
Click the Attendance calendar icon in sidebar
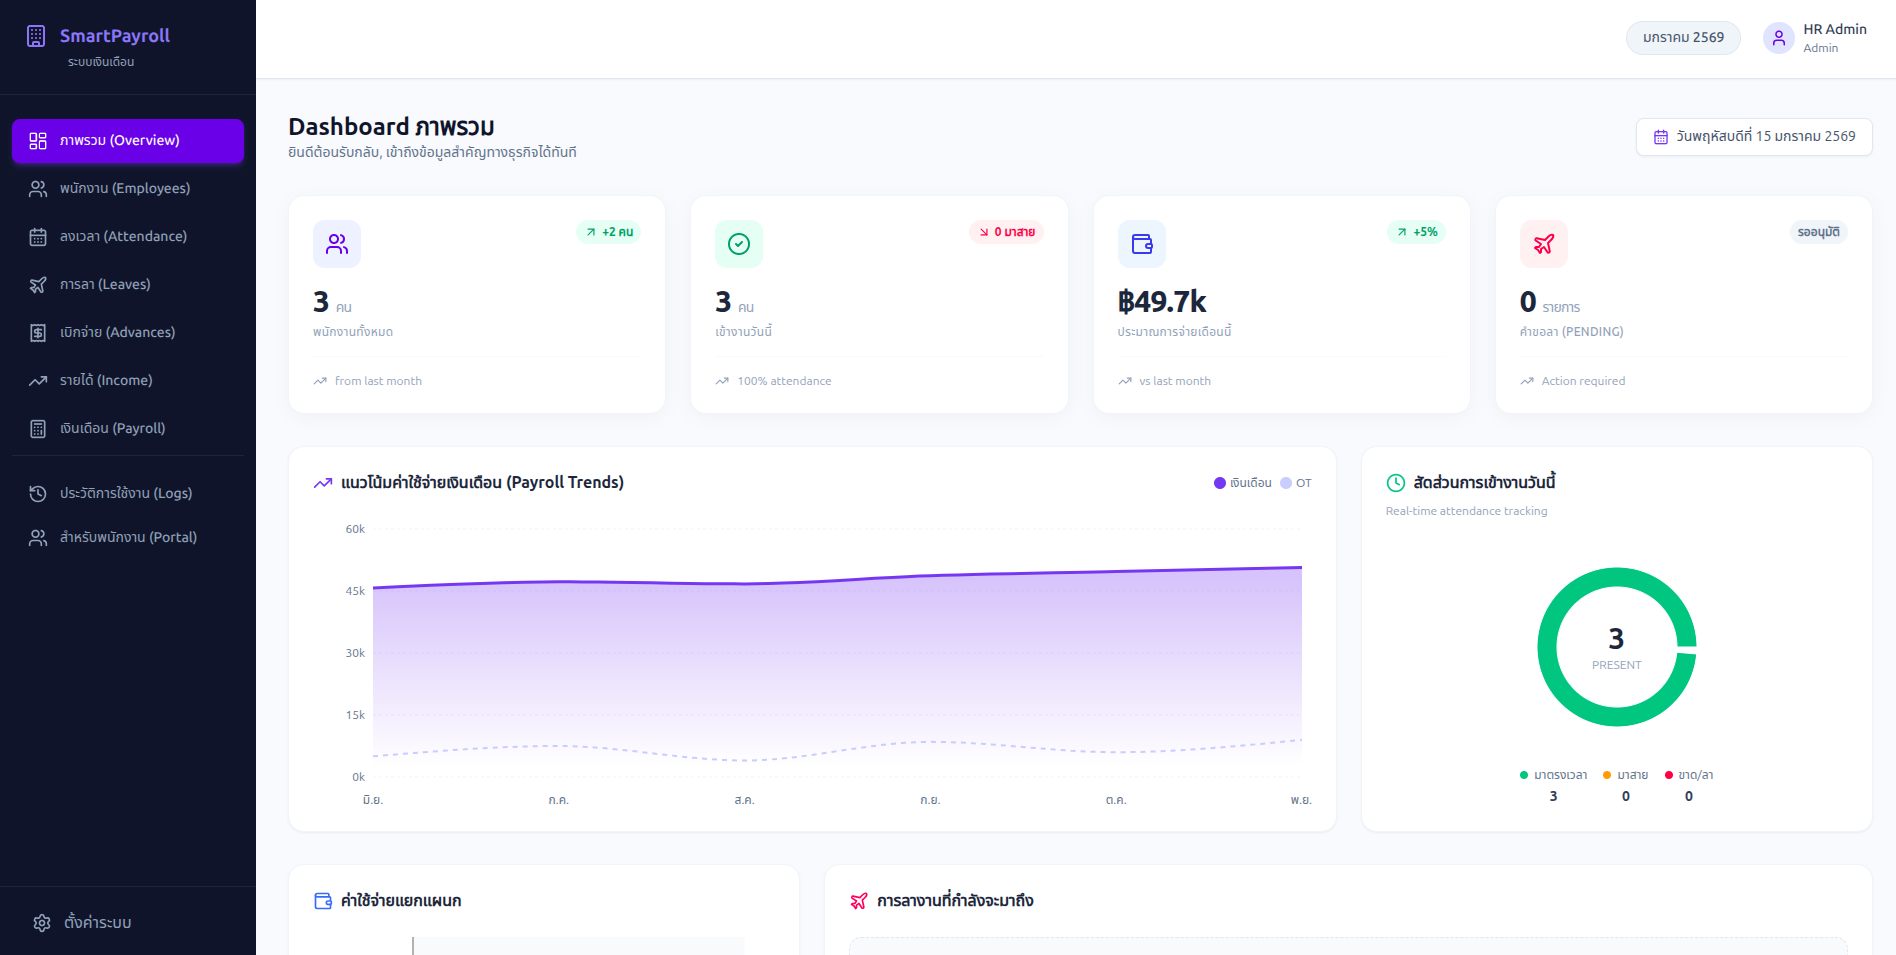click(38, 237)
